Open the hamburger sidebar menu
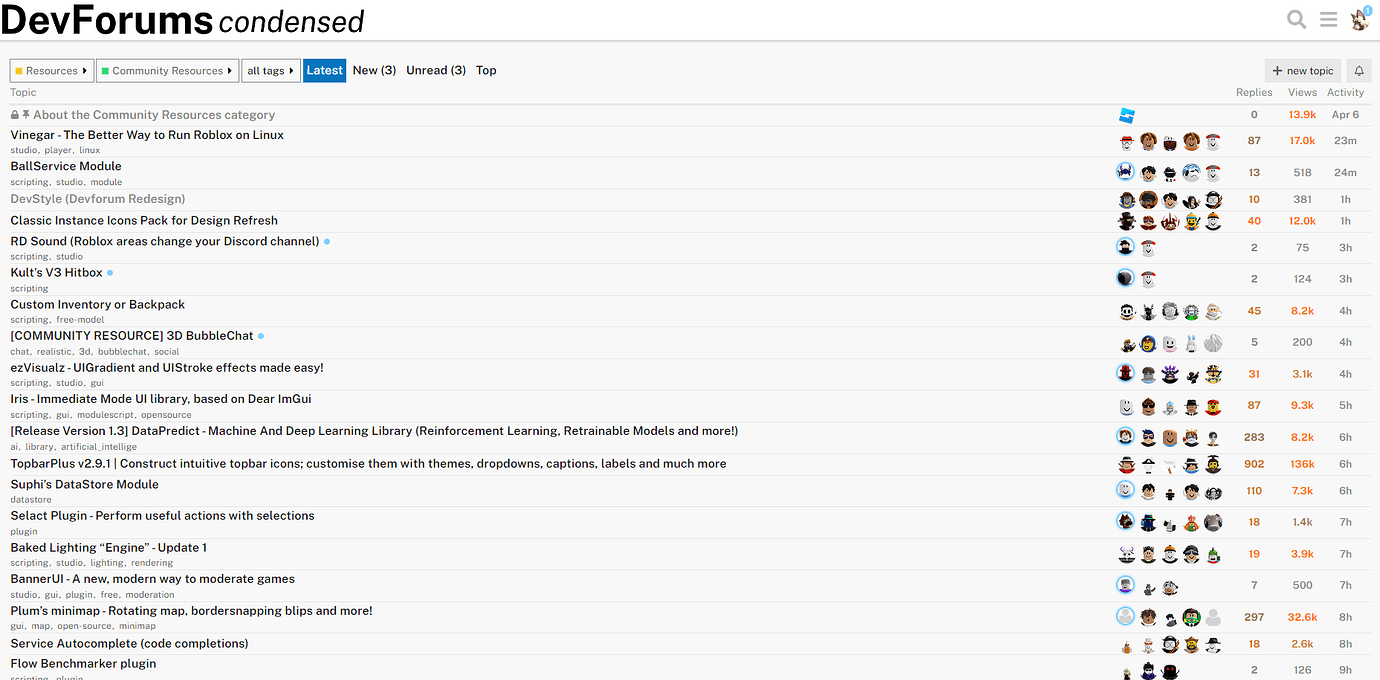This screenshot has width=1380, height=680. pyautogui.click(x=1328, y=19)
